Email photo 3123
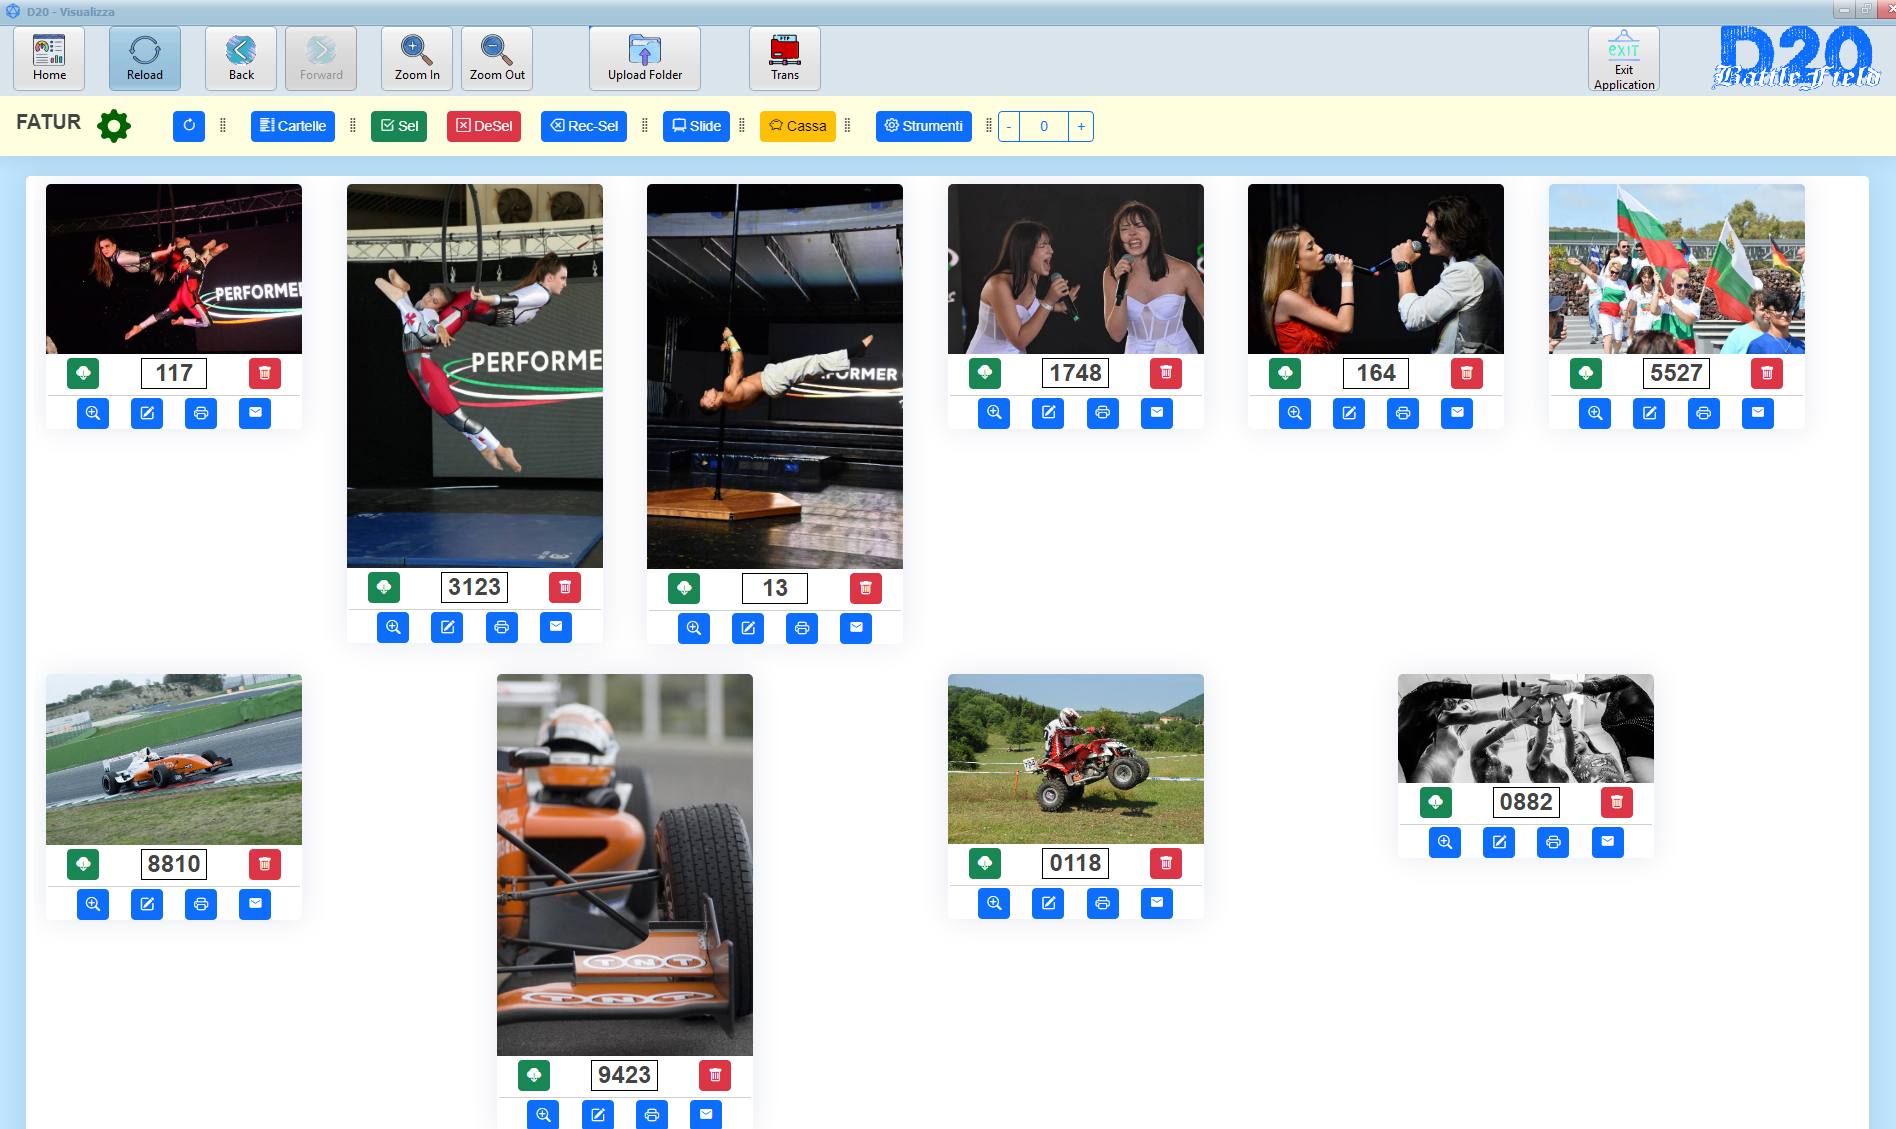Image resolution: width=1896 pixels, height=1129 pixels. click(x=556, y=627)
